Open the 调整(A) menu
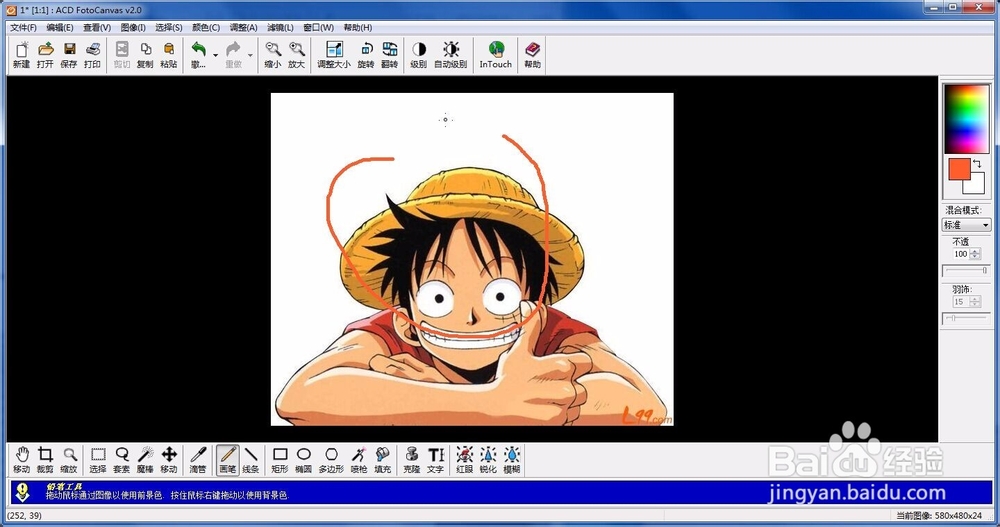 pos(244,27)
